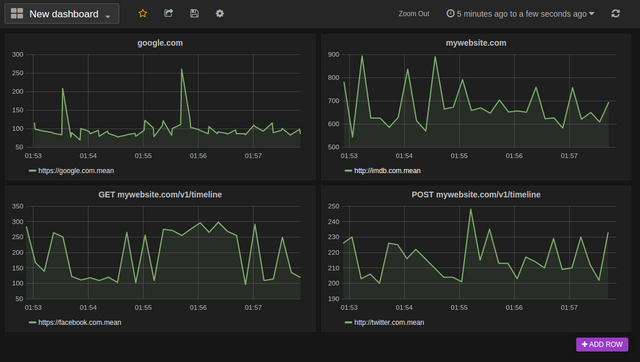Refresh dashboard using the refresh icon
This screenshot has height=362, width=640.
point(616,13)
